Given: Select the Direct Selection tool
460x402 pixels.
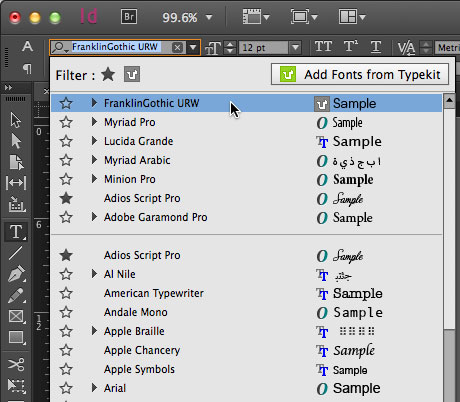Looking at the screenshot, I should (16, 141).
